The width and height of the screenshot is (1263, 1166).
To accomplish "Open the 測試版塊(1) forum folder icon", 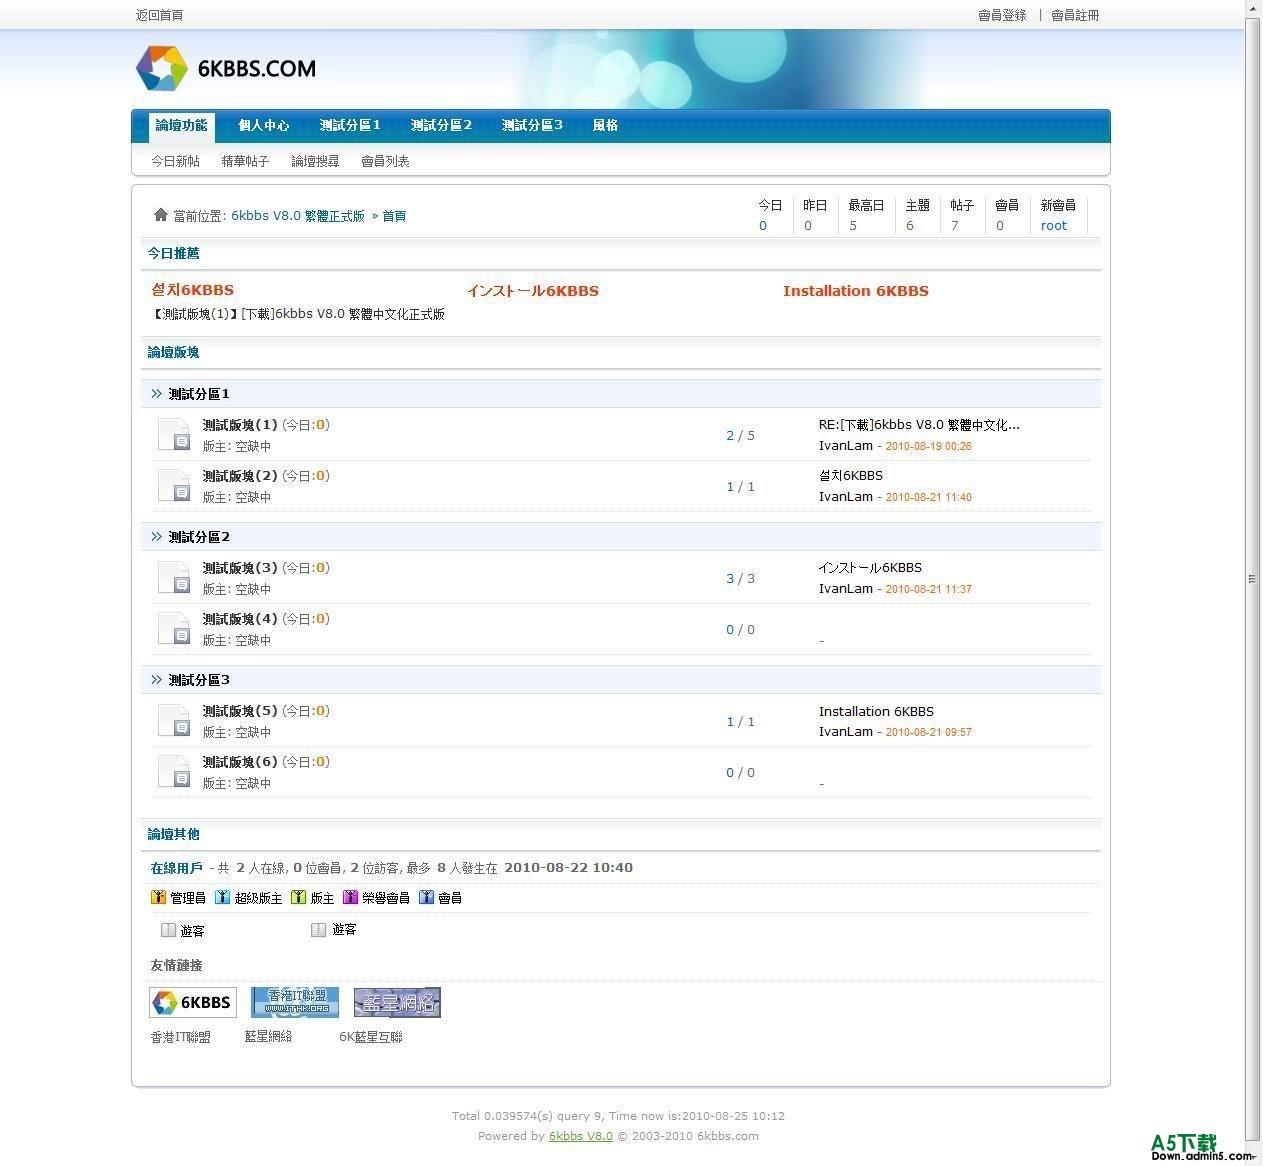I will [174, 435].
